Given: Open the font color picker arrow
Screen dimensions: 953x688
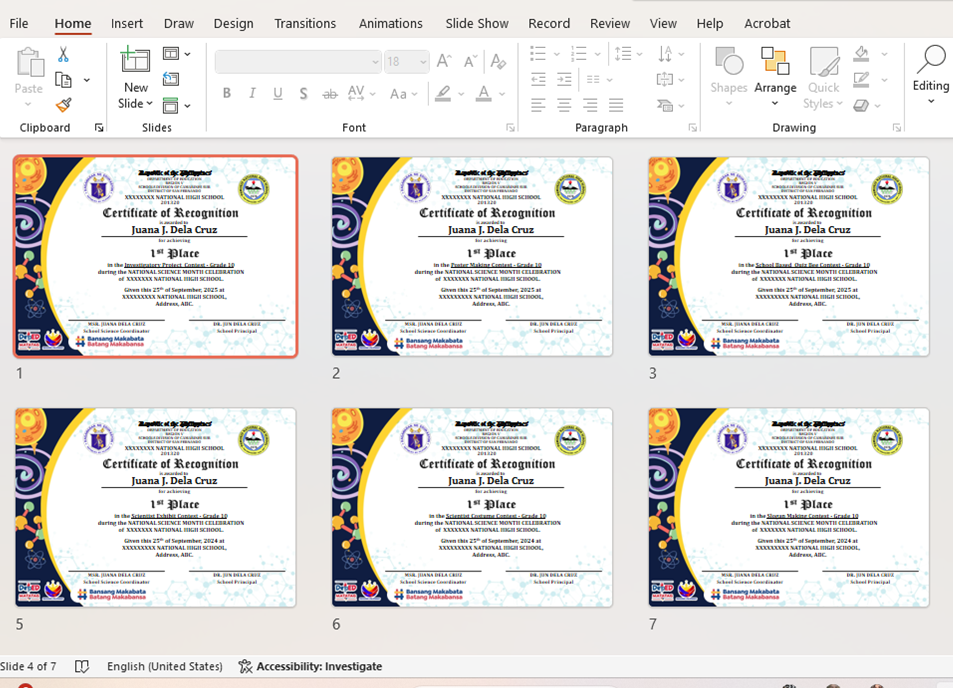Looking at the screenshot, I should click(502, 94).
